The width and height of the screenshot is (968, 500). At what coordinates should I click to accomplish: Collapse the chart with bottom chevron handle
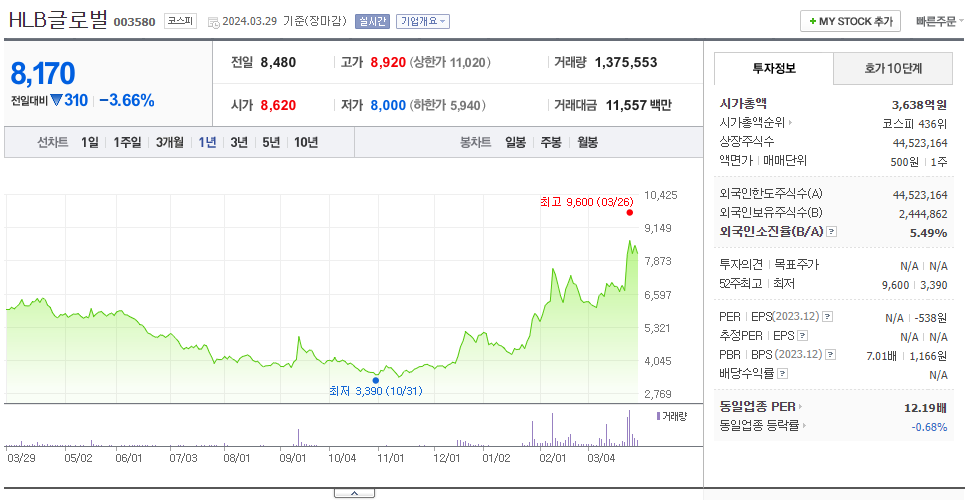click(354, 493)
